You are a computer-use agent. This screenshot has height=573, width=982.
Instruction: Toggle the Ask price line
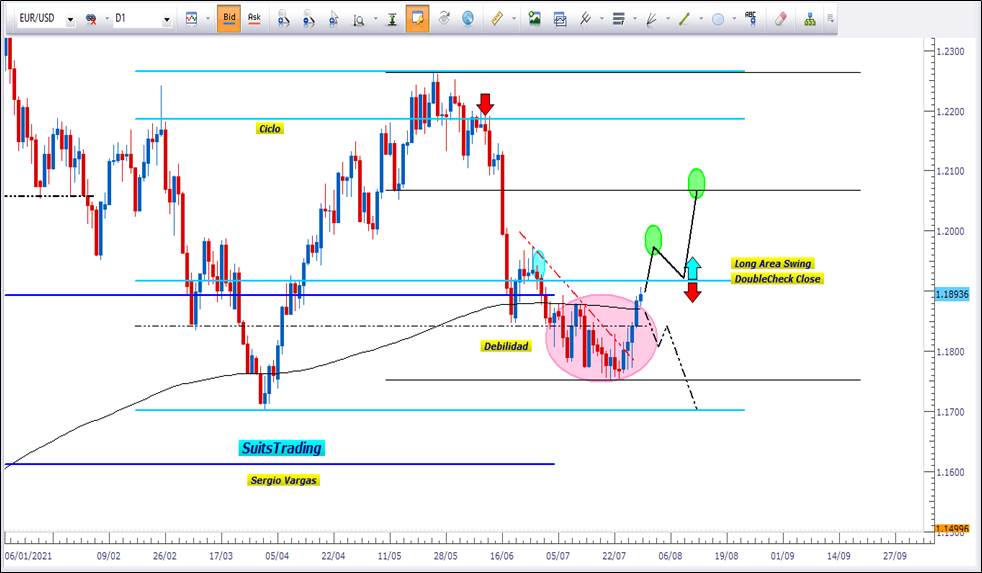point(254,18)
